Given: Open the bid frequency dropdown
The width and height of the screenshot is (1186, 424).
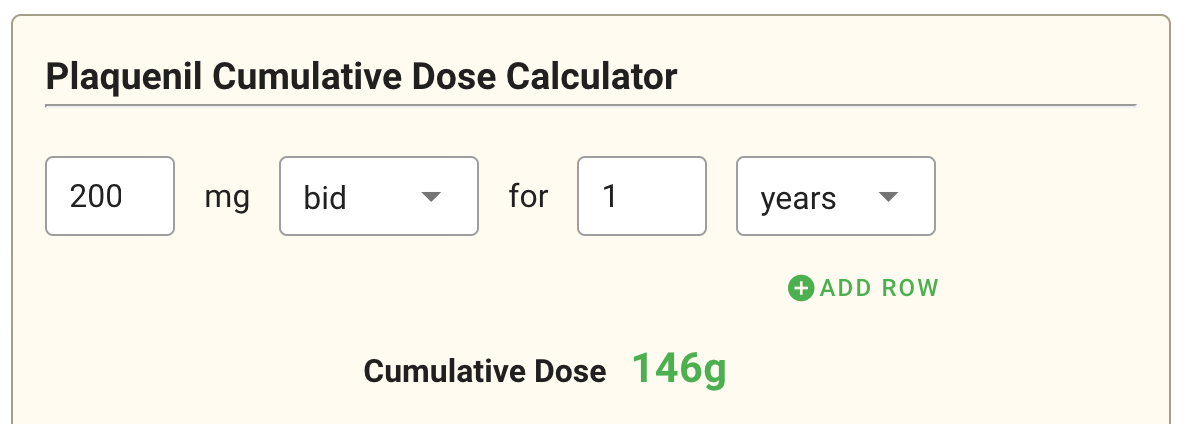Looking at the screenshot, I should pos(378,196).
